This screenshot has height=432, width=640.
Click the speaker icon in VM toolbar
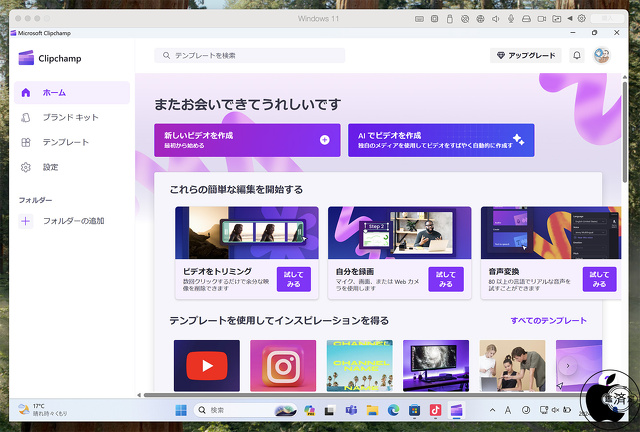tap(496, 19)
